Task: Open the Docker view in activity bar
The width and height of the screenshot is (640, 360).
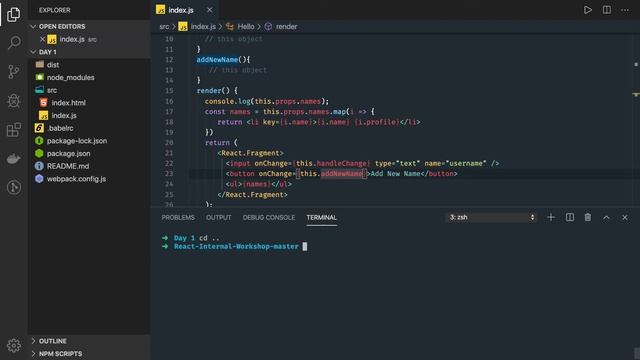Action: click(13, 159)
